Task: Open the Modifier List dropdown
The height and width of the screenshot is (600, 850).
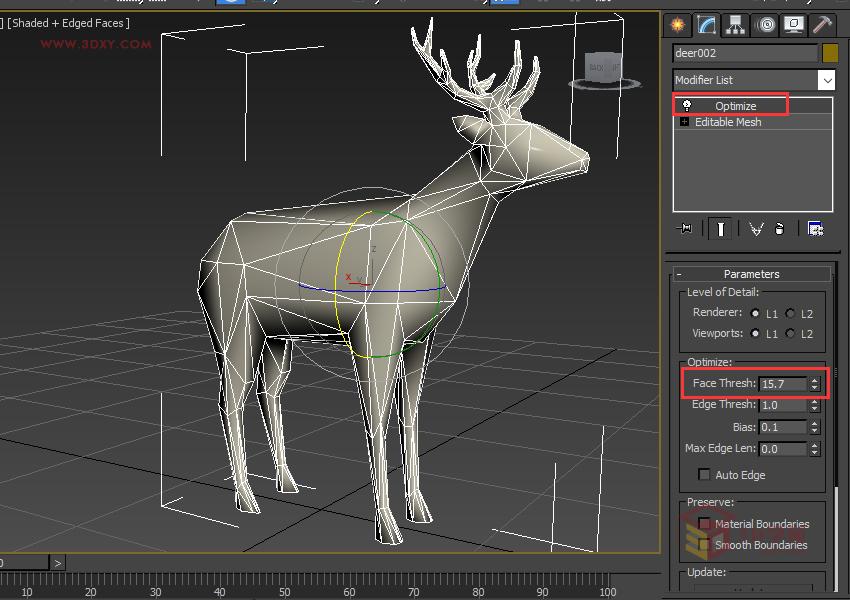Action: (x=826, y=80)
